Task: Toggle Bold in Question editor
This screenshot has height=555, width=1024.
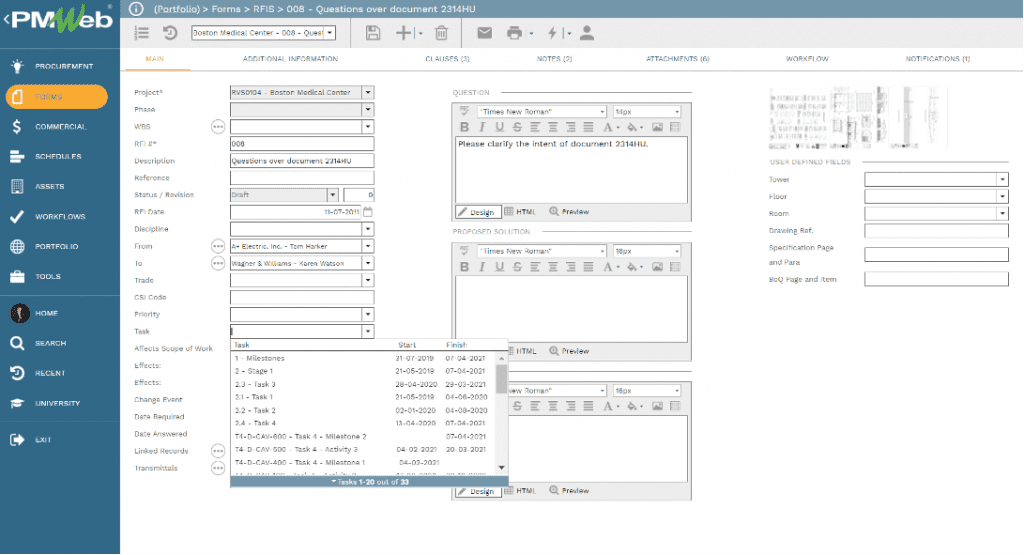Action: click(x=464, y=127)
